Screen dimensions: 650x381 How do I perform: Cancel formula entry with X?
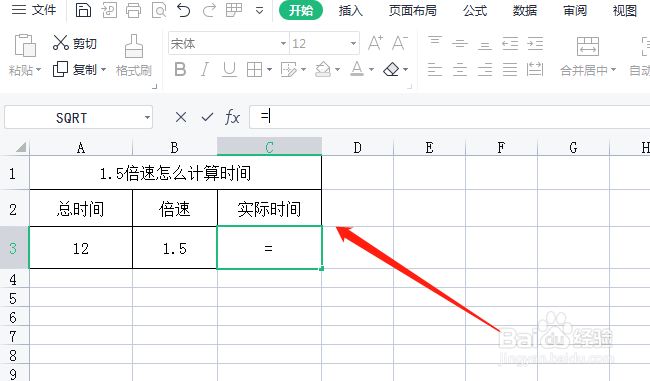click(x=181, y=117)
